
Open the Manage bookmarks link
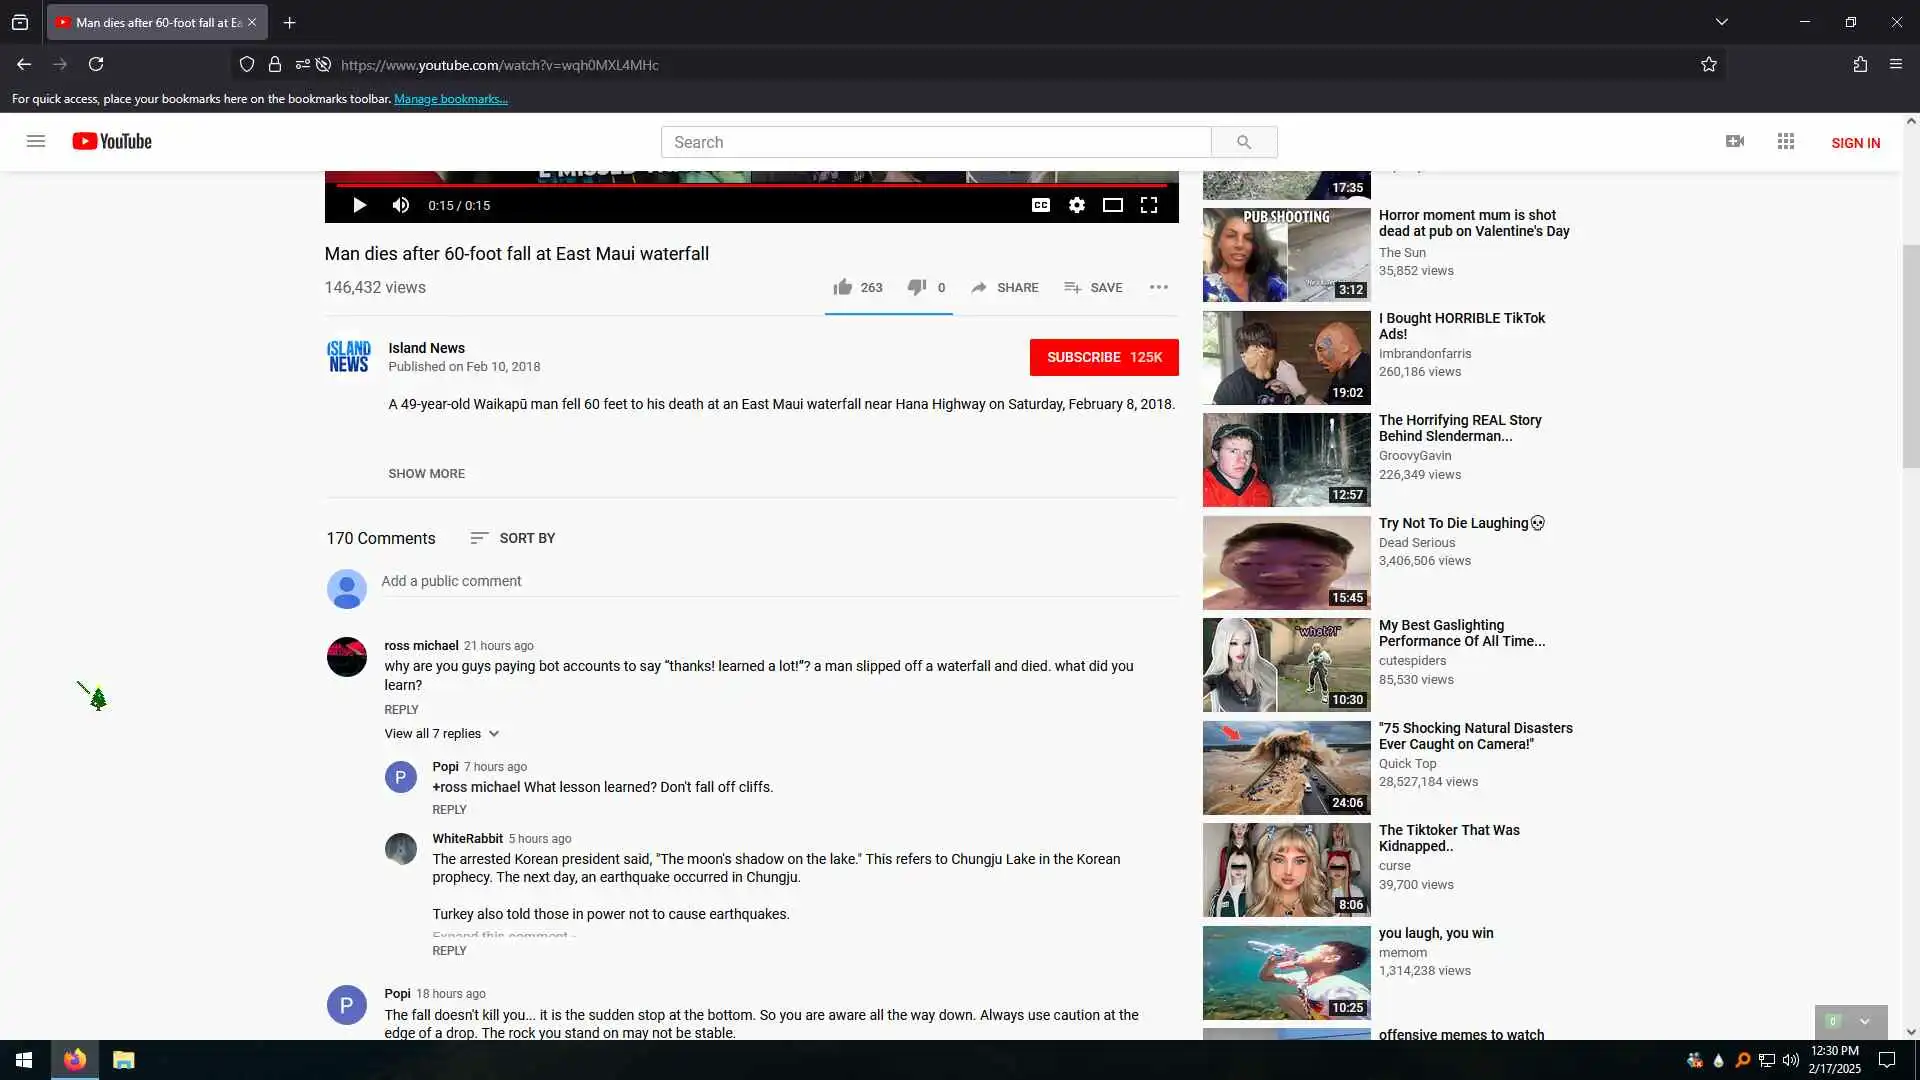450,99
